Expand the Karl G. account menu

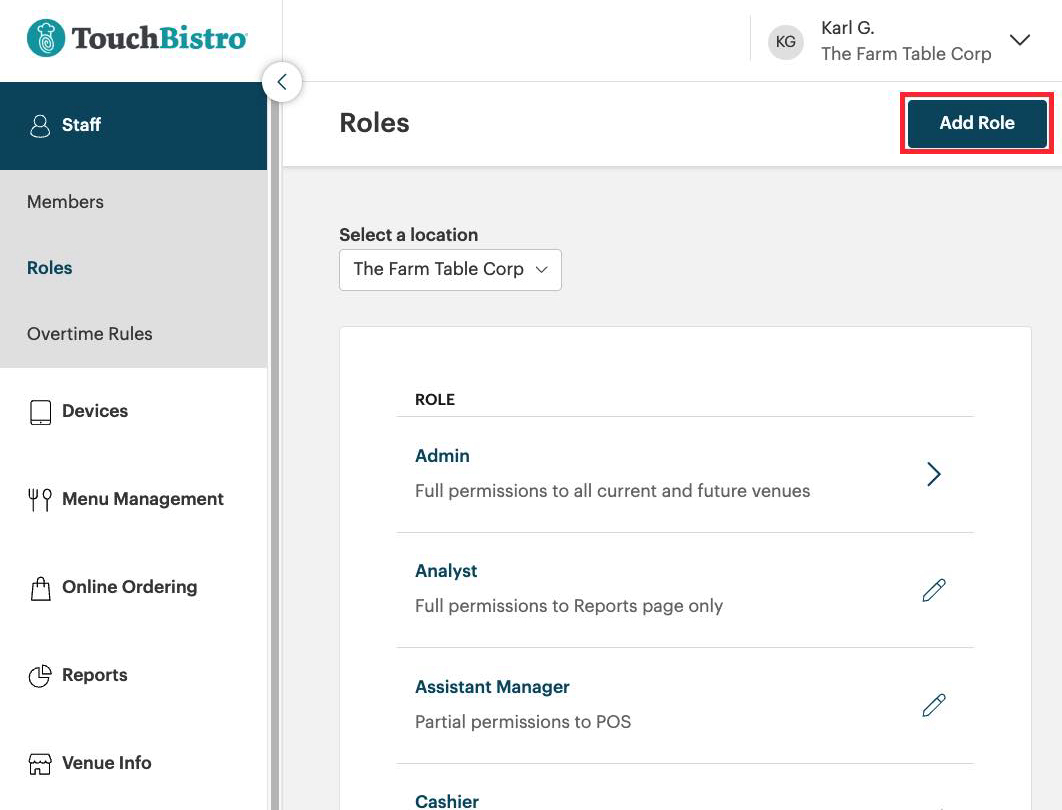tap(1018, 40)
